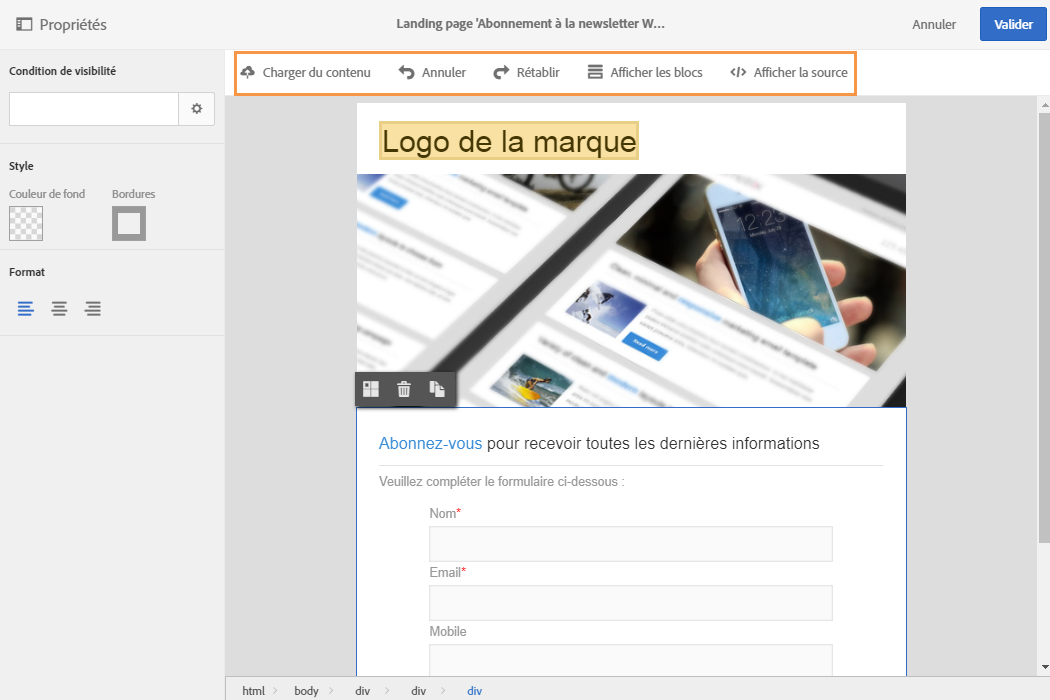Click the vertical scrollbar thumb

1044,328
